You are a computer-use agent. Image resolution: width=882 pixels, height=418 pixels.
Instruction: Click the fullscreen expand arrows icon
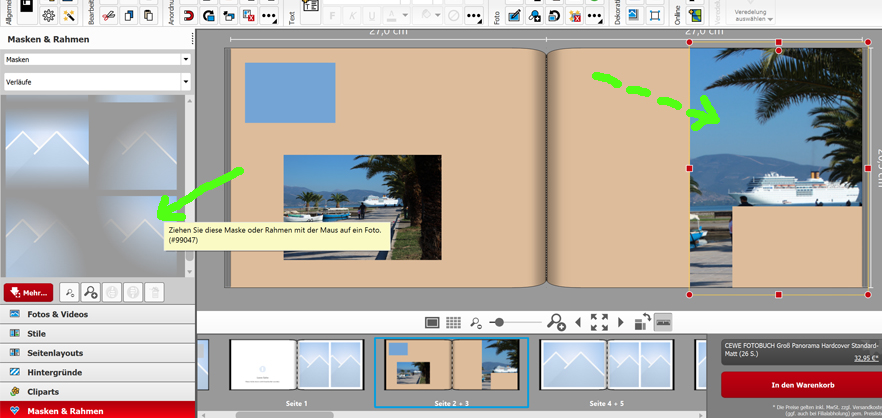coord(599,322)
